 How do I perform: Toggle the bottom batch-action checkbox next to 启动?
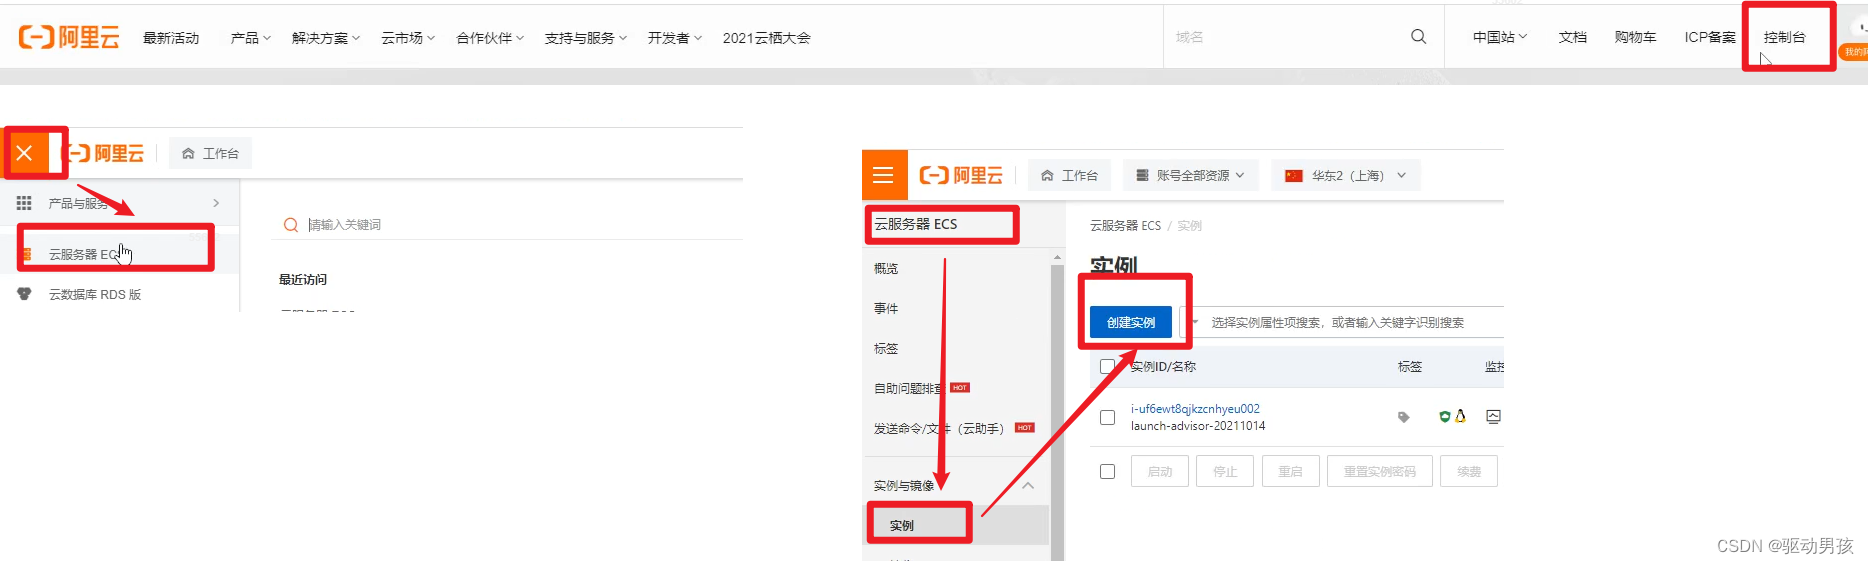[x=1107, y=471]
